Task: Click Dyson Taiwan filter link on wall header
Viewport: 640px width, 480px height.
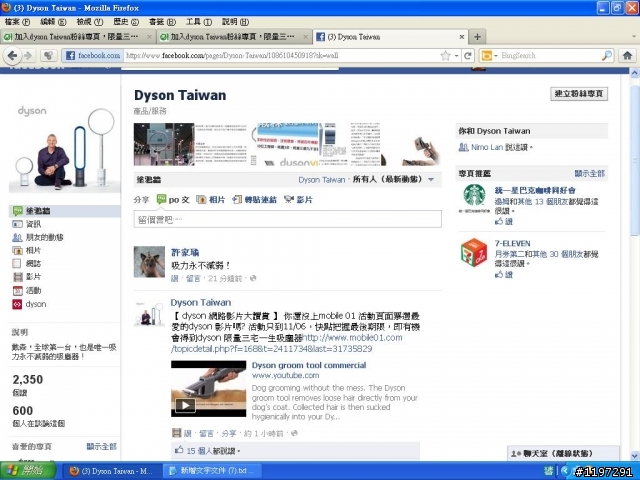Action: (x=322, y=180)
